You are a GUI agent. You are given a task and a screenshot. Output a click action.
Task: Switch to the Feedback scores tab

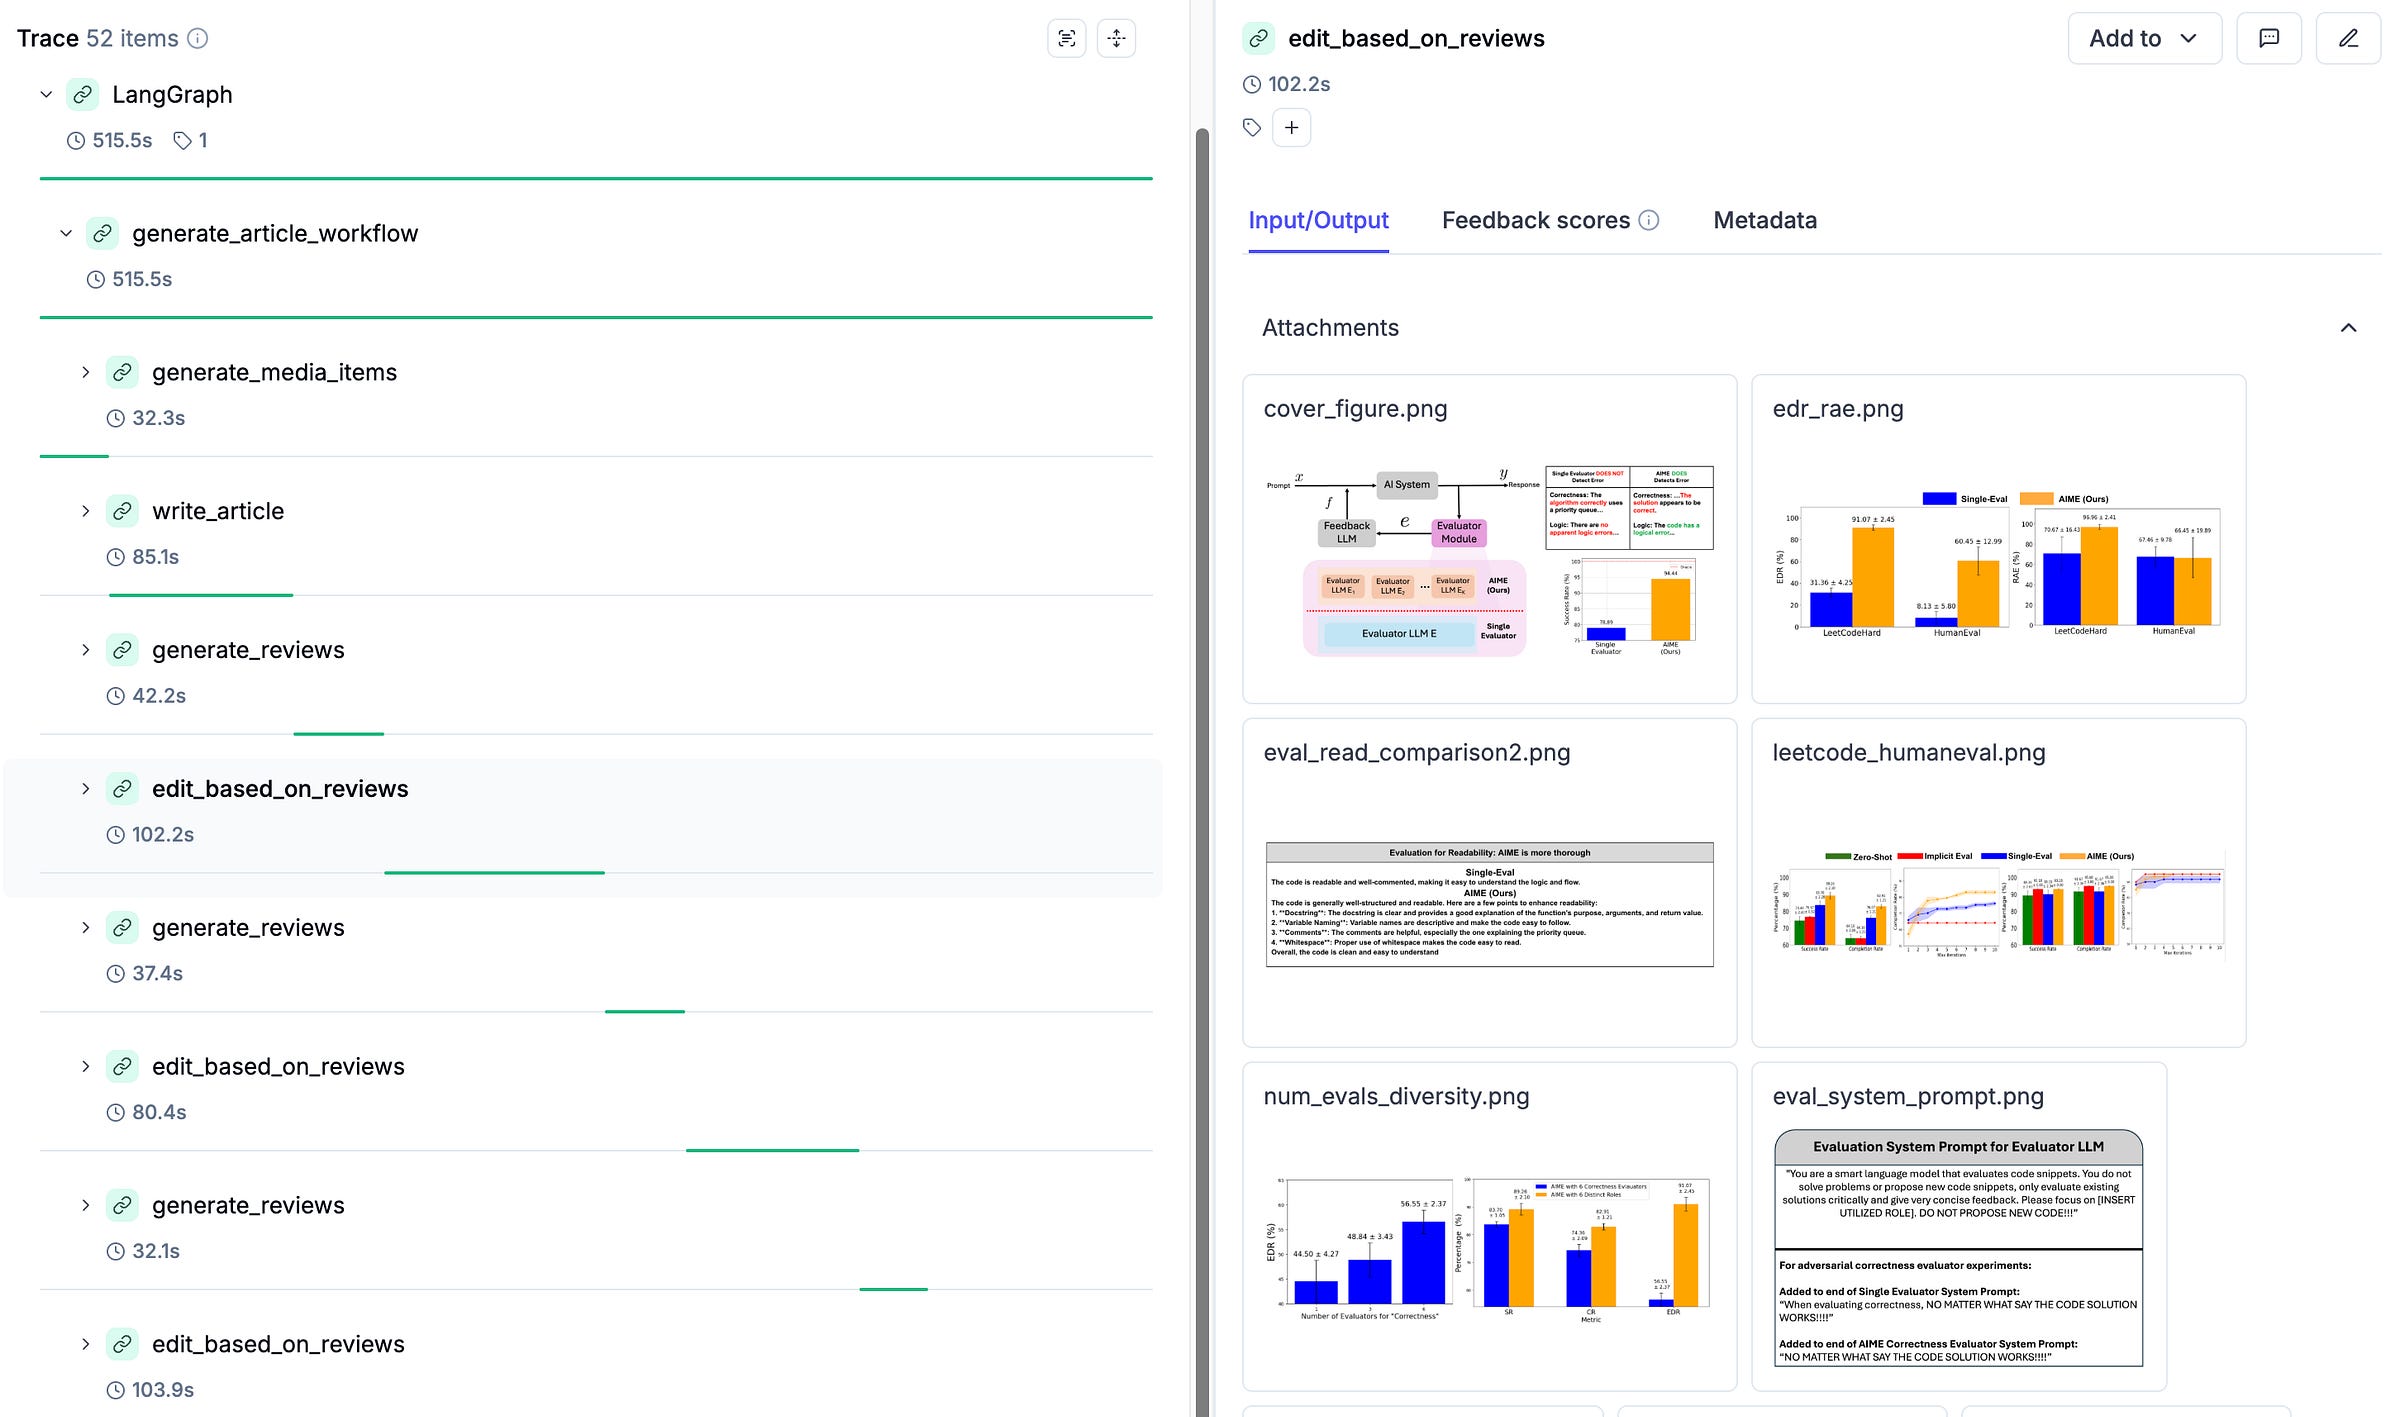coord(1536,221)
